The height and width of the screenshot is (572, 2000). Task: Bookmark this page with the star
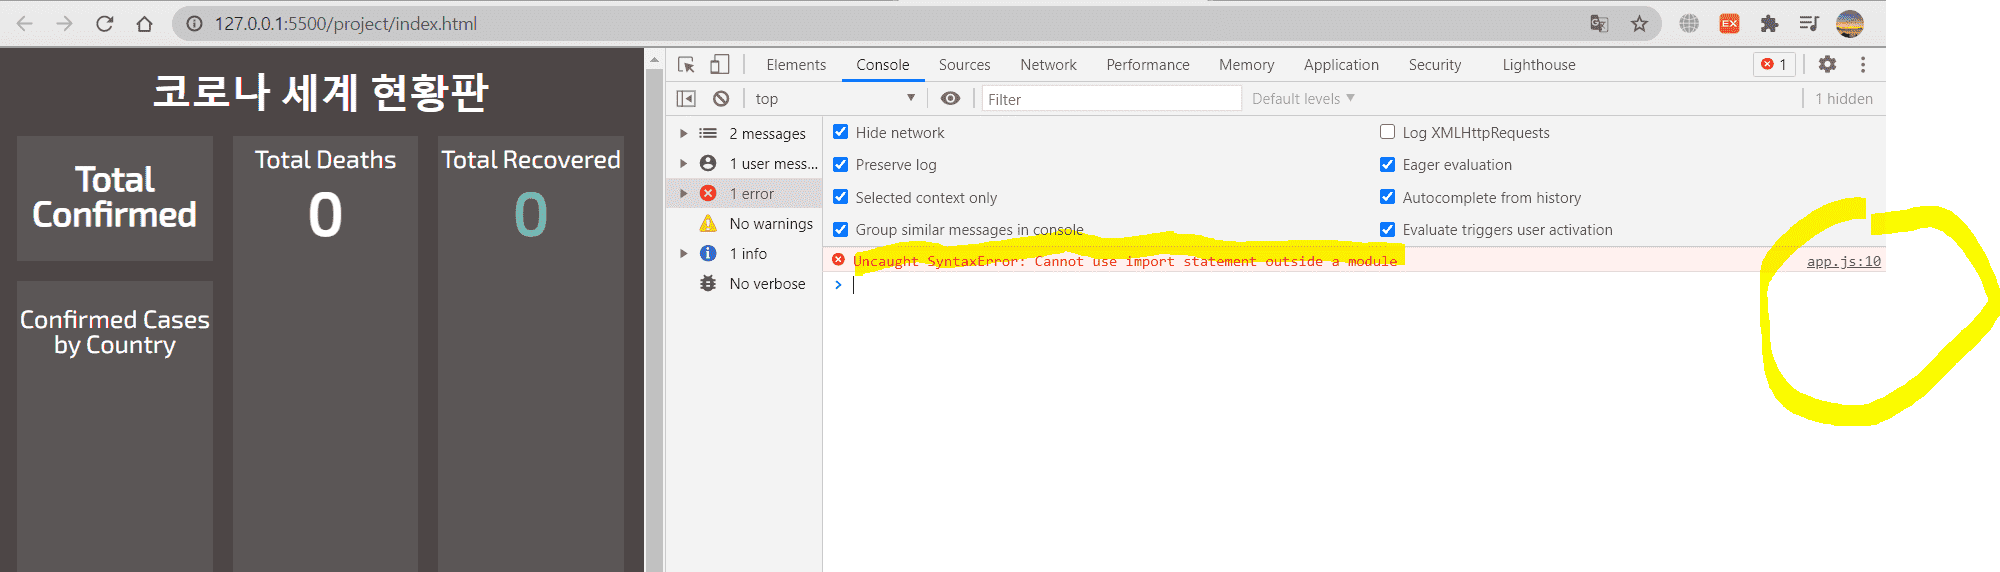pos(1639,24)
